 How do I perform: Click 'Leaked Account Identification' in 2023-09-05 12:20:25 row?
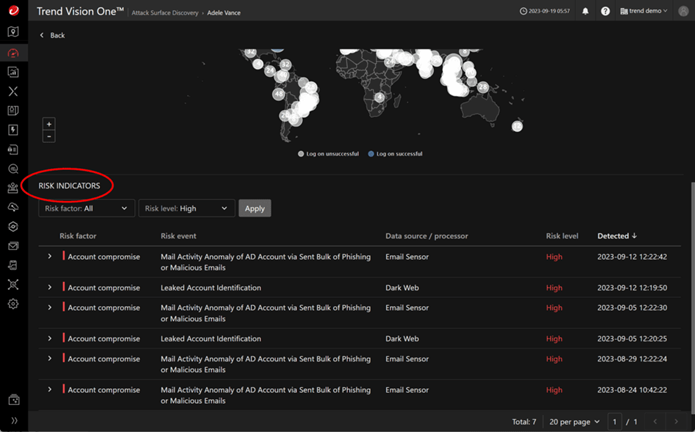click(x=211, y=339)
